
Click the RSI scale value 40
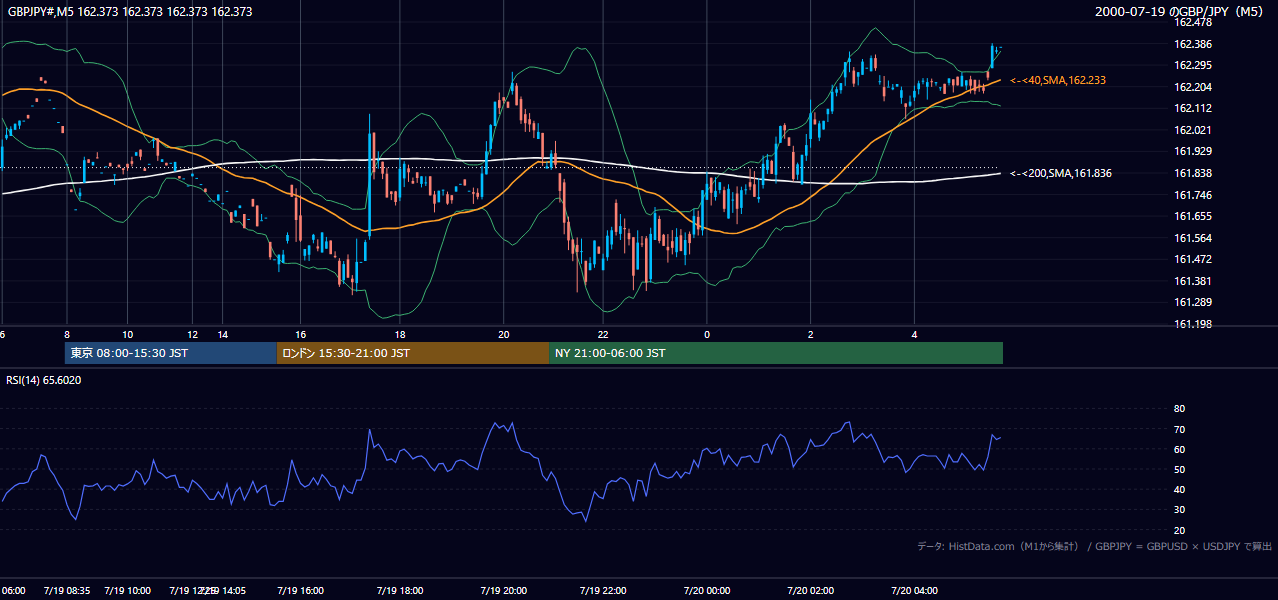(1179, 489)
